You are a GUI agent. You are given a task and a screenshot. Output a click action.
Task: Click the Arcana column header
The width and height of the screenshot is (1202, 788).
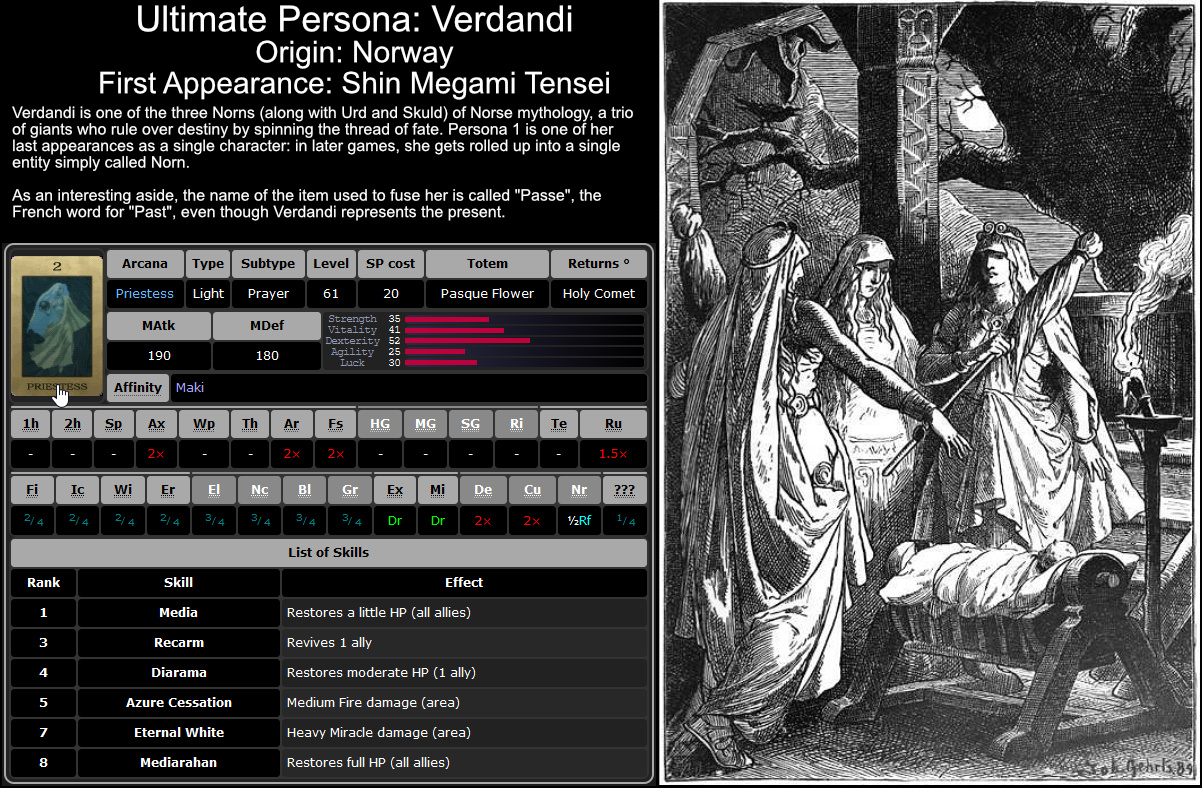click(144, 264)
